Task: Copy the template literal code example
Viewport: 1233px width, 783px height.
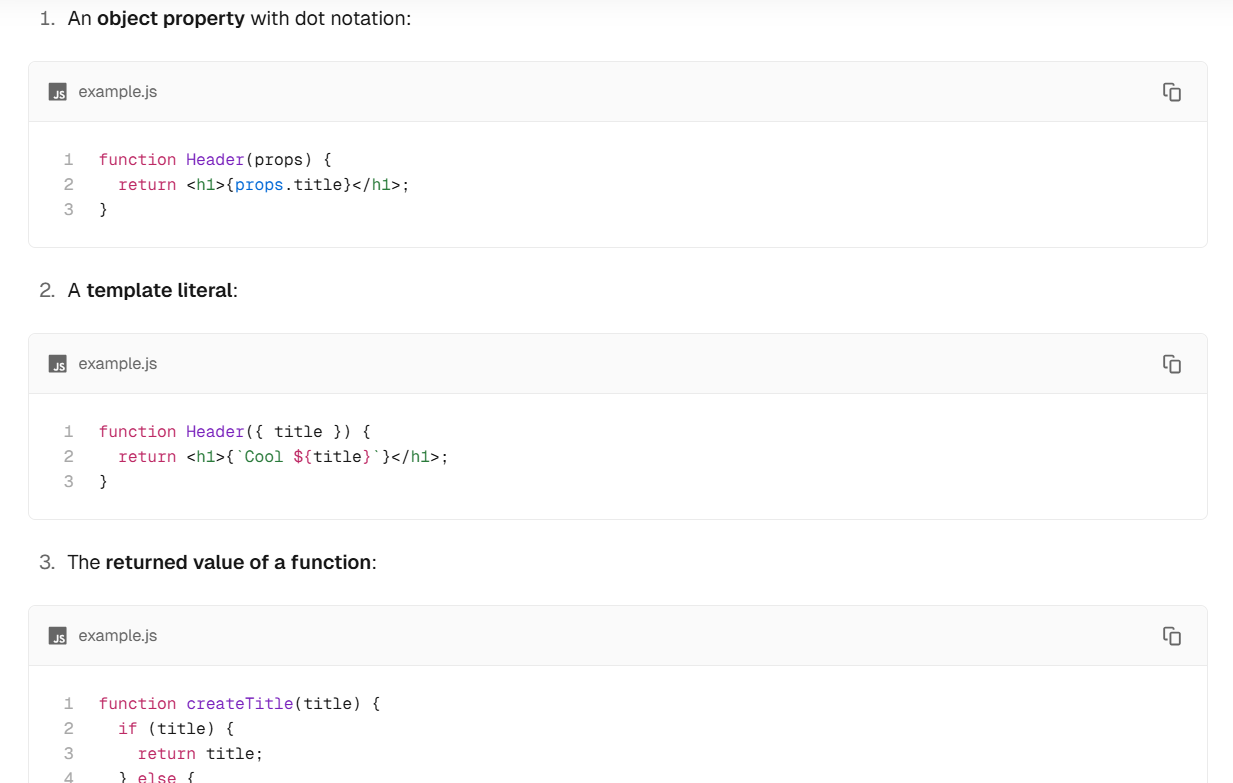Action: pyautogui.click(x=1172, y=364)
